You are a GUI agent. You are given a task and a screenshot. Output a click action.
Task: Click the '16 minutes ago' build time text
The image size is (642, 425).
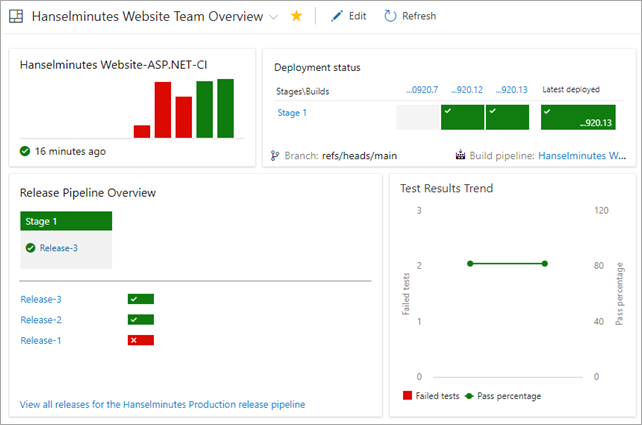pyautogui.click(x=70, y=151)
